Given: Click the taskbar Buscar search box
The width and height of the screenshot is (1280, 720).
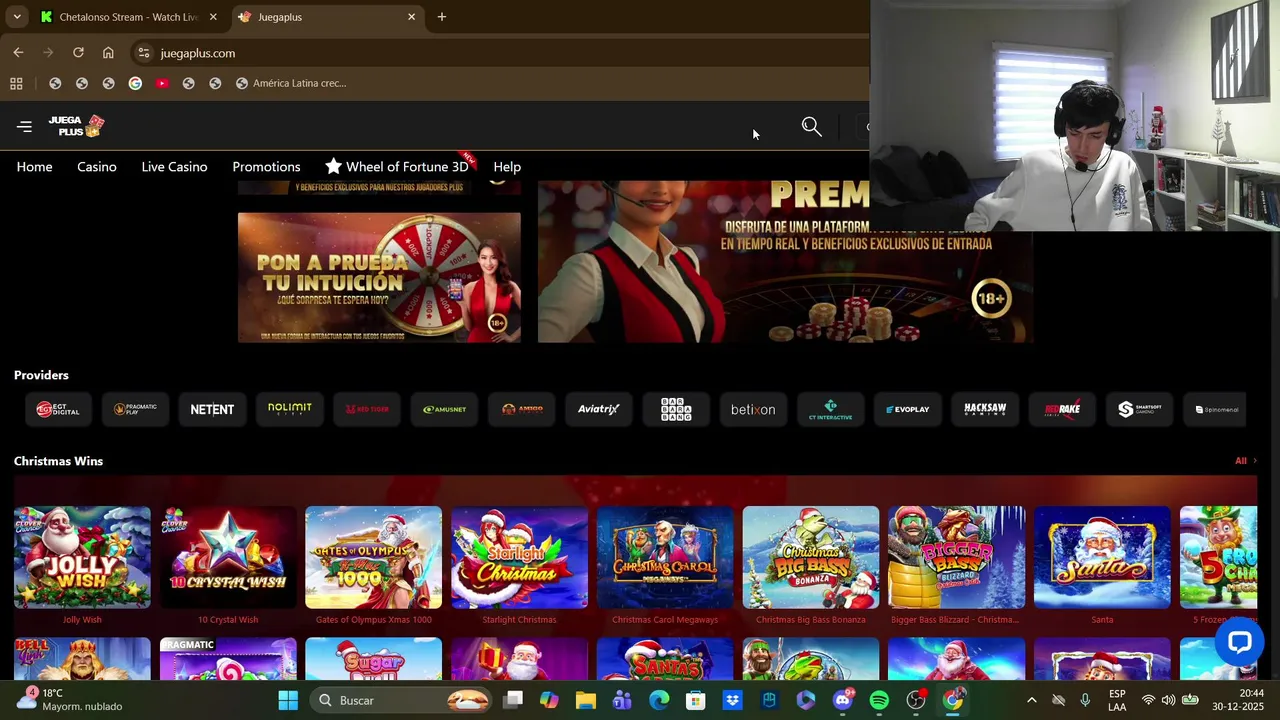Looking at the screenshot, I should (400, 700).
